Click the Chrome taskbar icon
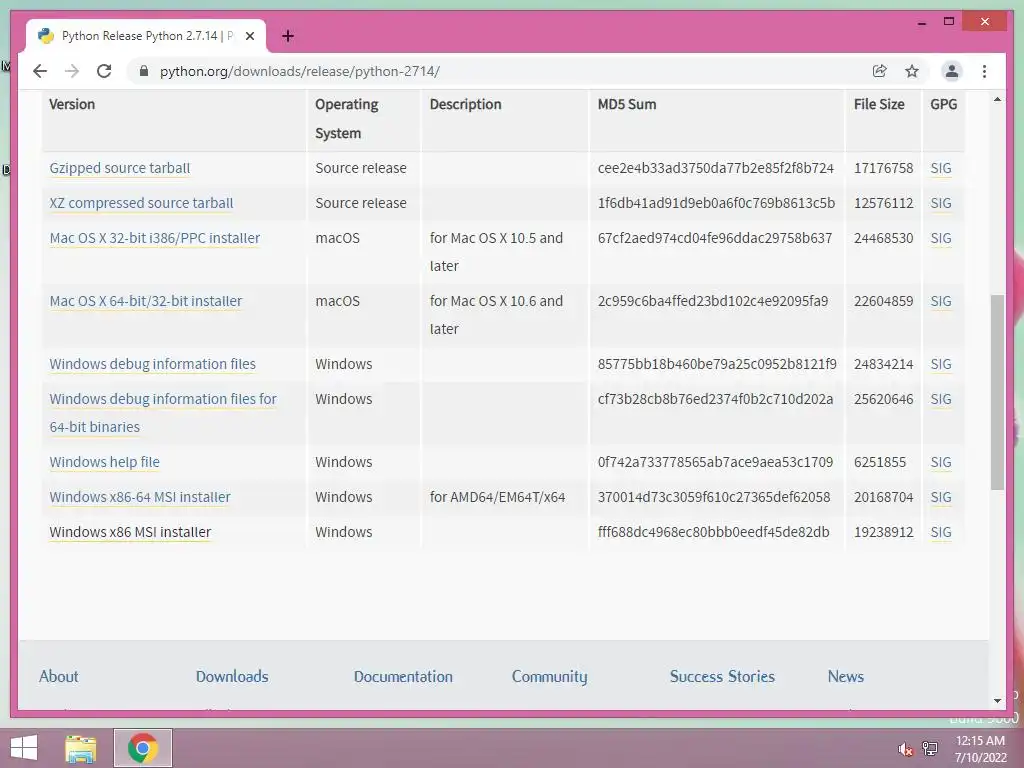Screen dimensions: 1024x768 click(143, 748)
